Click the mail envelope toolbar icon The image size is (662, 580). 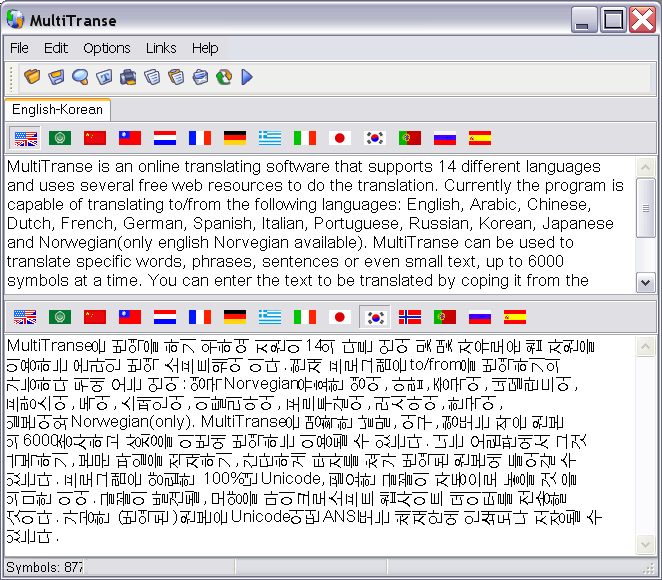[200, 77]
